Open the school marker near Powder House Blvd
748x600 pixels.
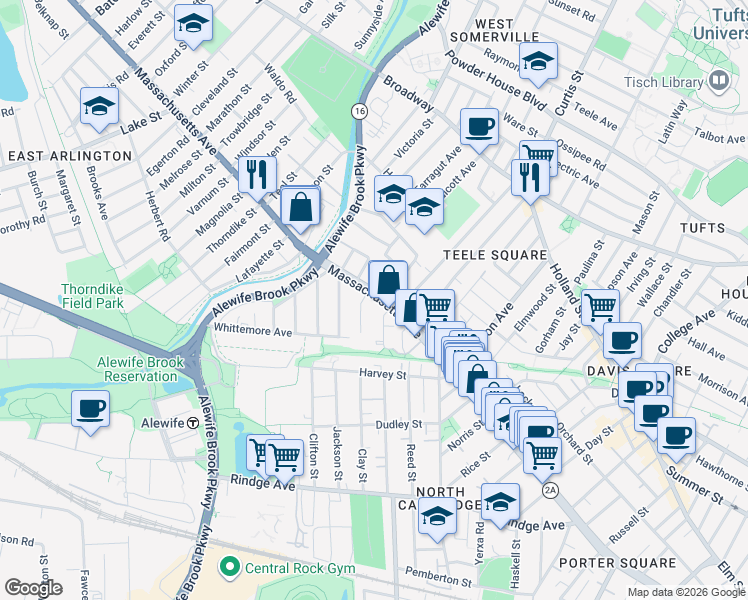[538, 64]
